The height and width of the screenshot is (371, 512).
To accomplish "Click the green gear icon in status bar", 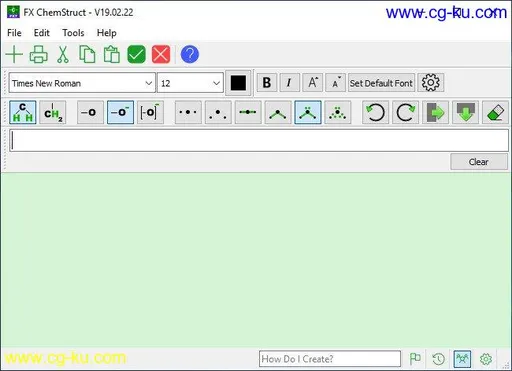I will (486, 359).
